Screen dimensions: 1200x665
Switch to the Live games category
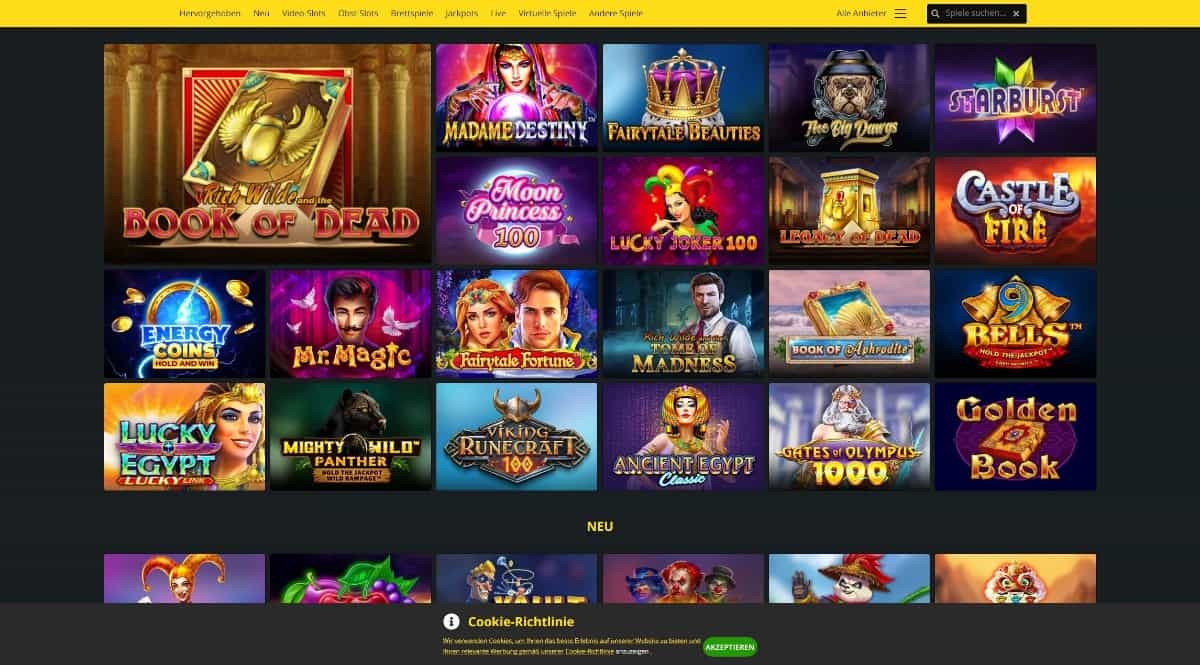click(x=498, y=13)
